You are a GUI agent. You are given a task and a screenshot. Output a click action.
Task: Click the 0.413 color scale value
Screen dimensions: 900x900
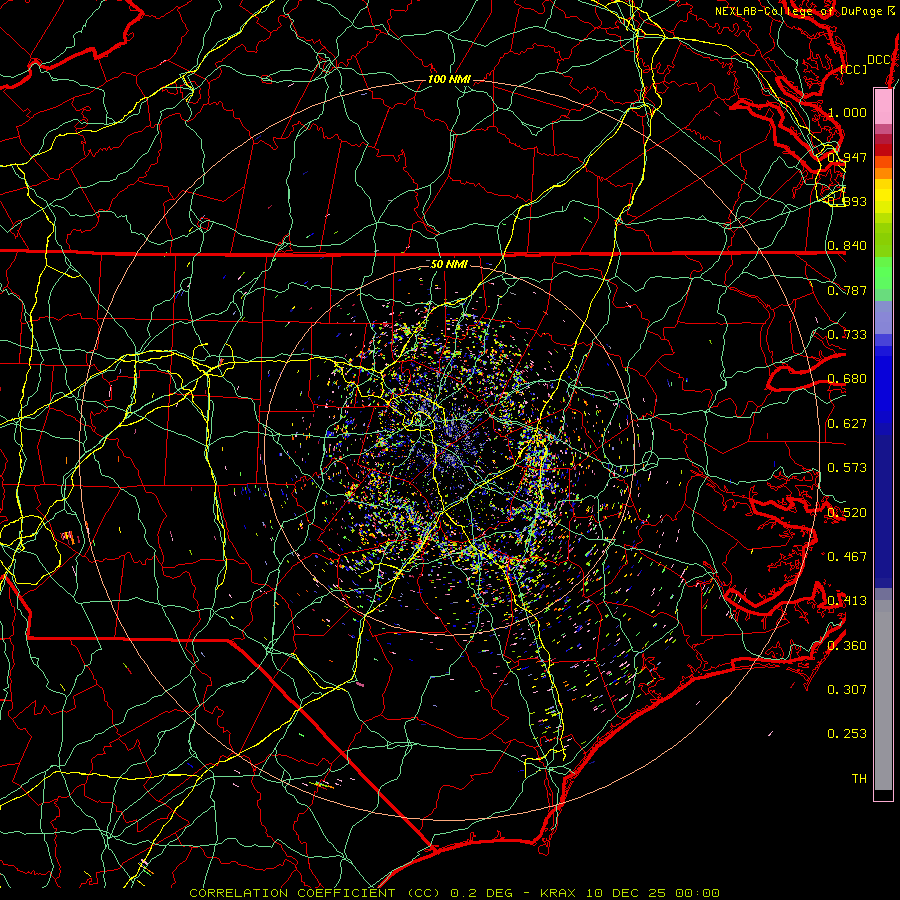[x=847, y=601]
